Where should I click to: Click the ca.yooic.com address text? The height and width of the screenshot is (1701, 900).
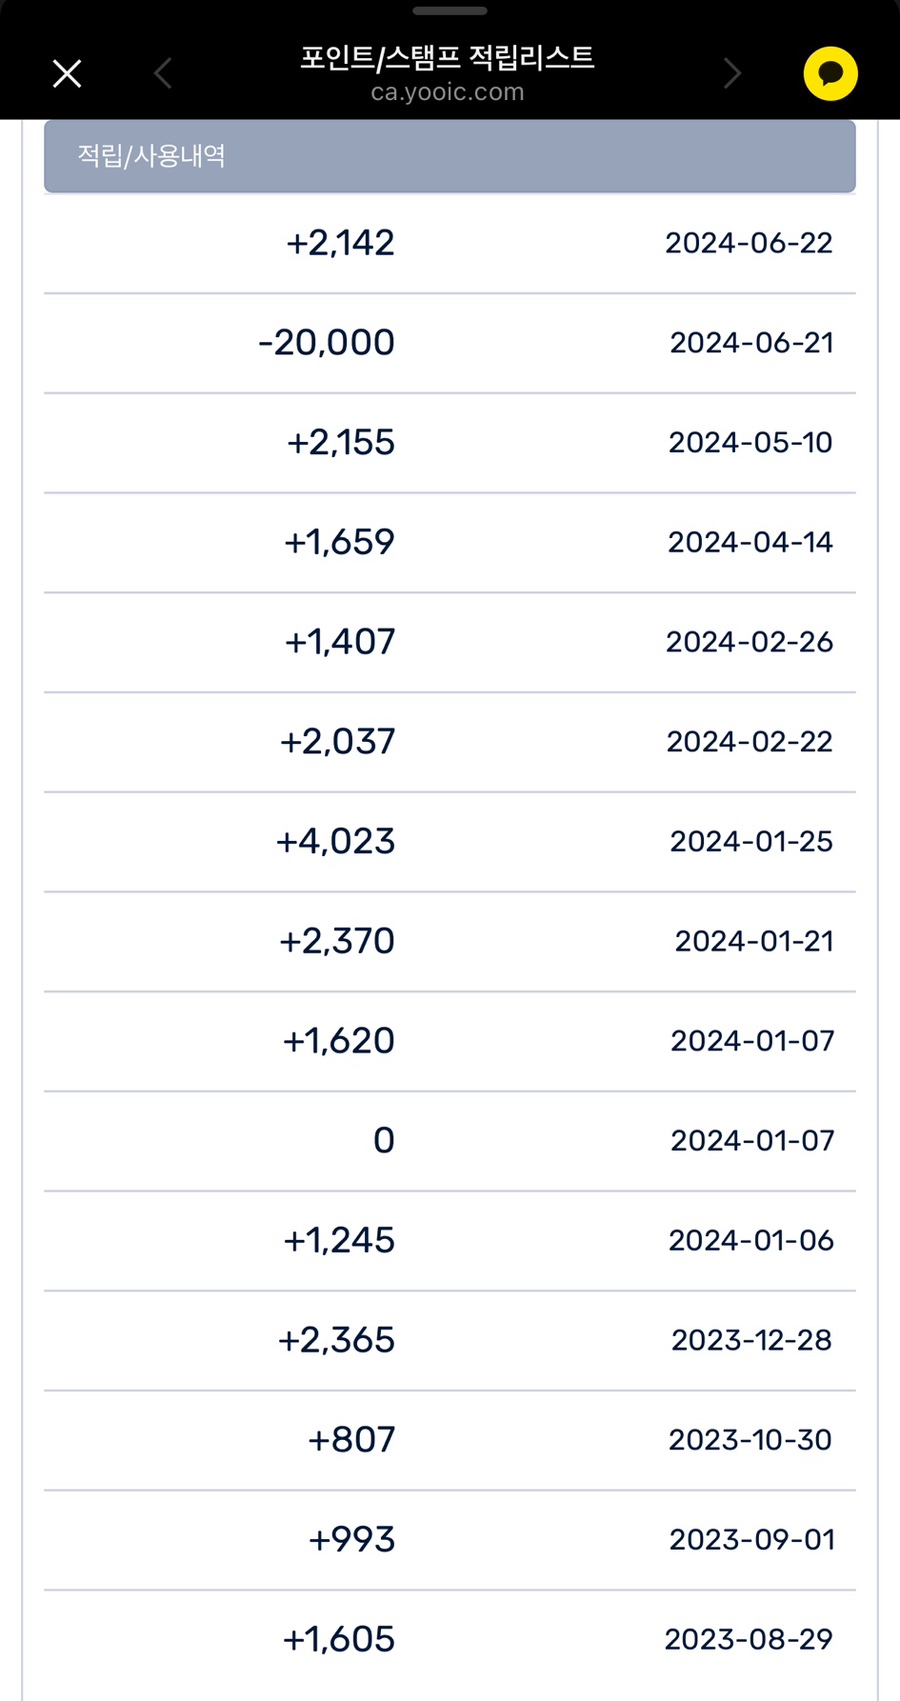coord(447,92)
